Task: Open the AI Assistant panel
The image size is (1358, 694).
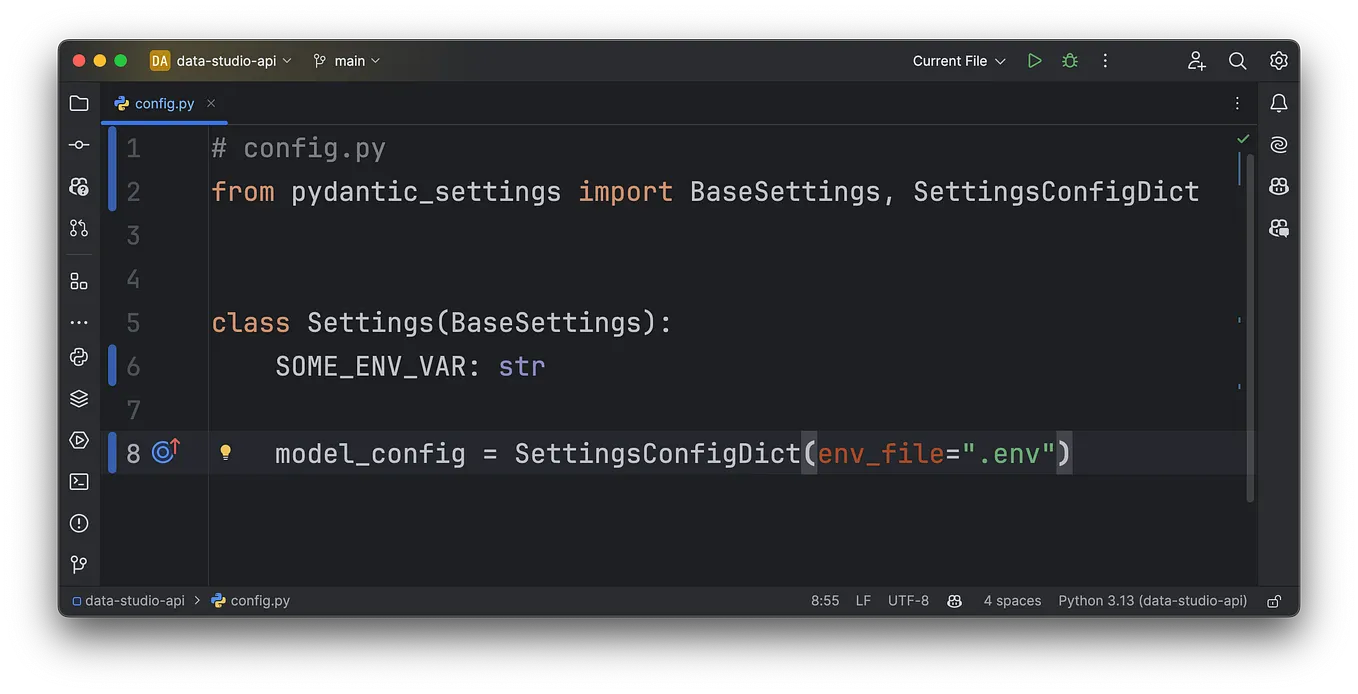Action: pos(1278,143)
